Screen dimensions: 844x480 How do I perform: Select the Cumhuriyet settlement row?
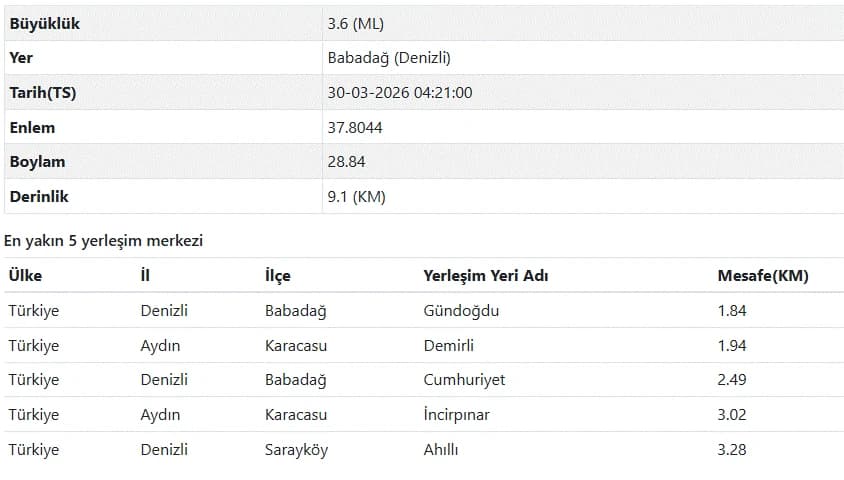point(424,380)
